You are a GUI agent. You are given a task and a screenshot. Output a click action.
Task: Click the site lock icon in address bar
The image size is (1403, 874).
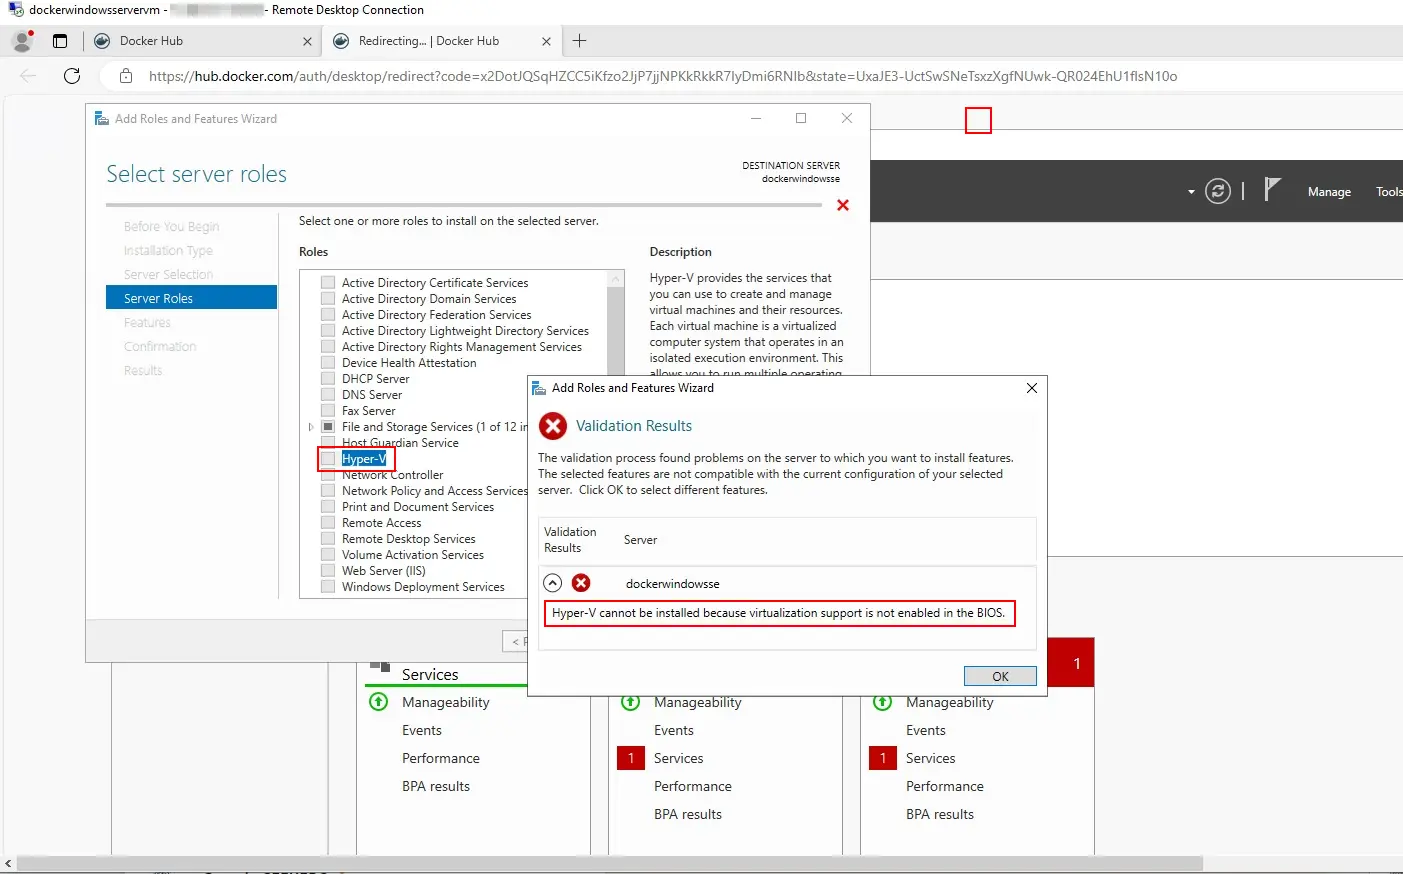point(126,76)
